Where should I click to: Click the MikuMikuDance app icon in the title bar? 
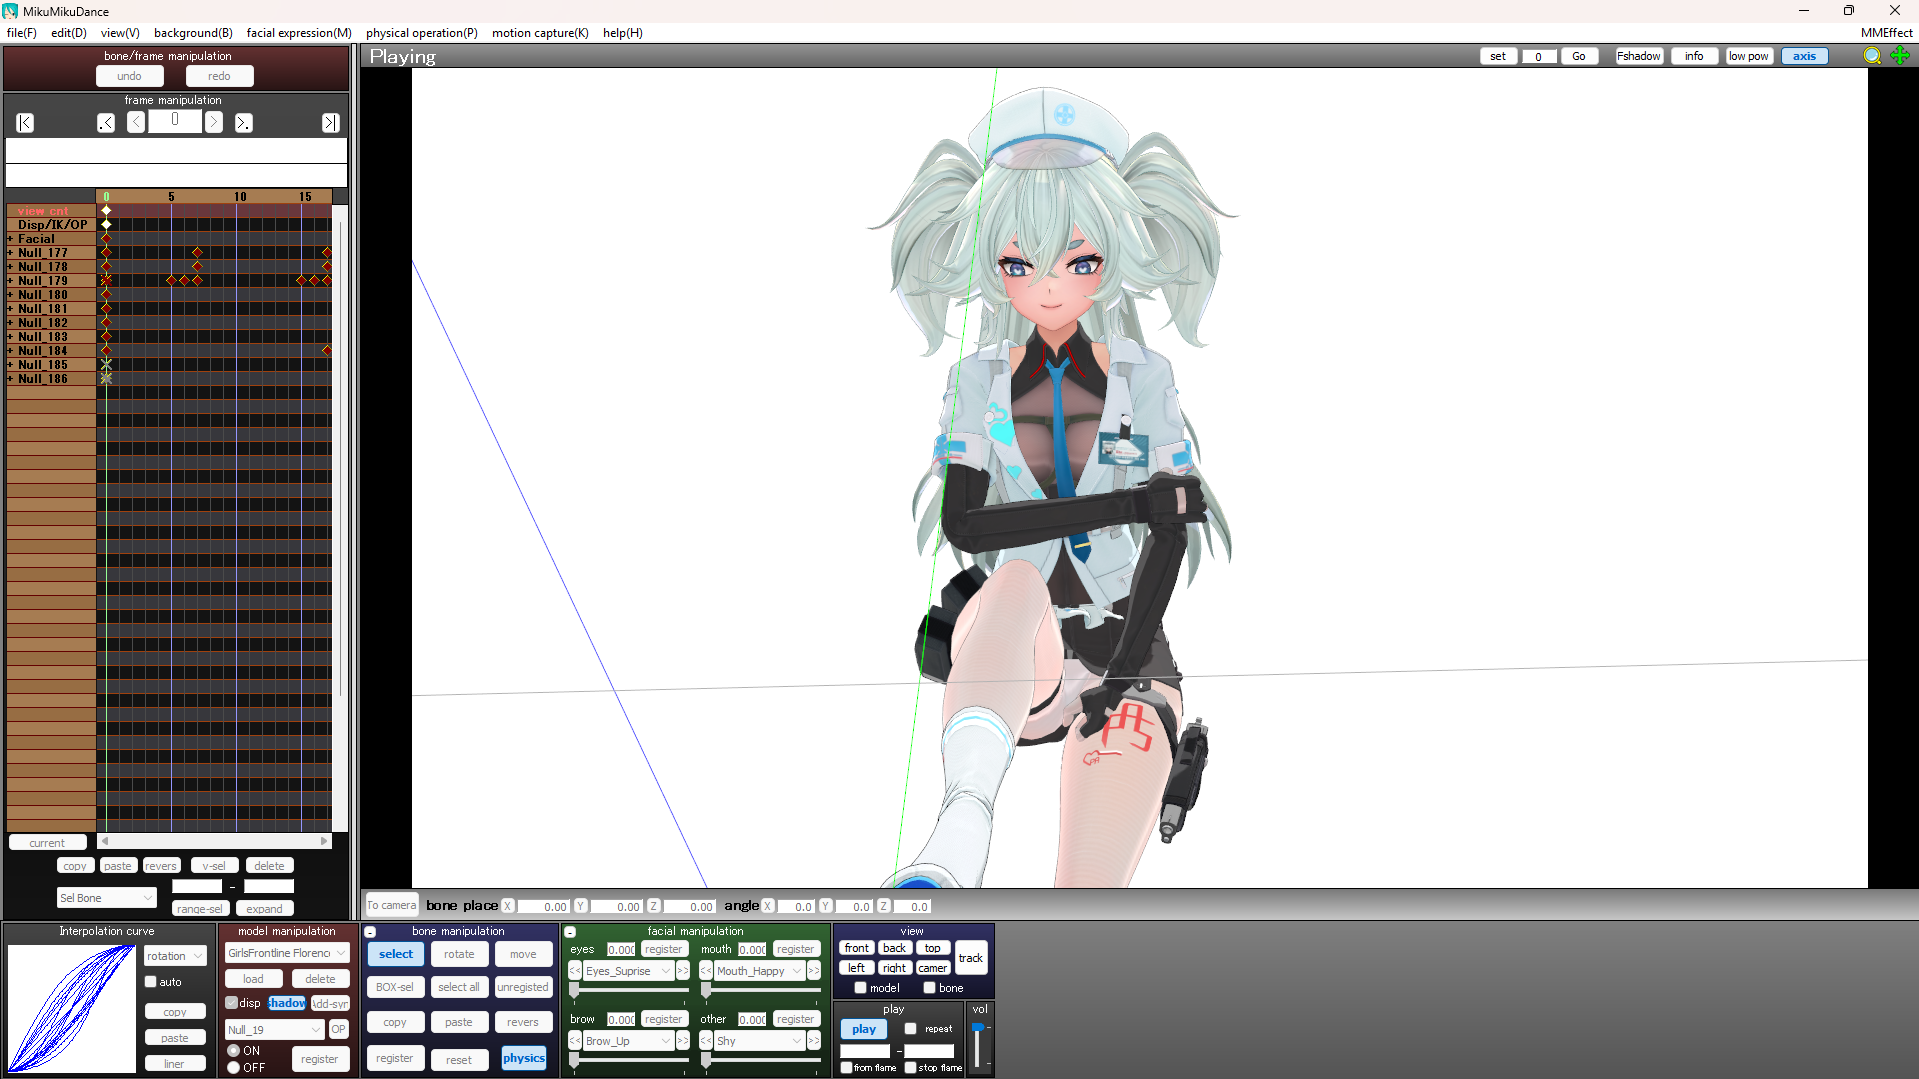pyautogui.click(x=10, y=11)
